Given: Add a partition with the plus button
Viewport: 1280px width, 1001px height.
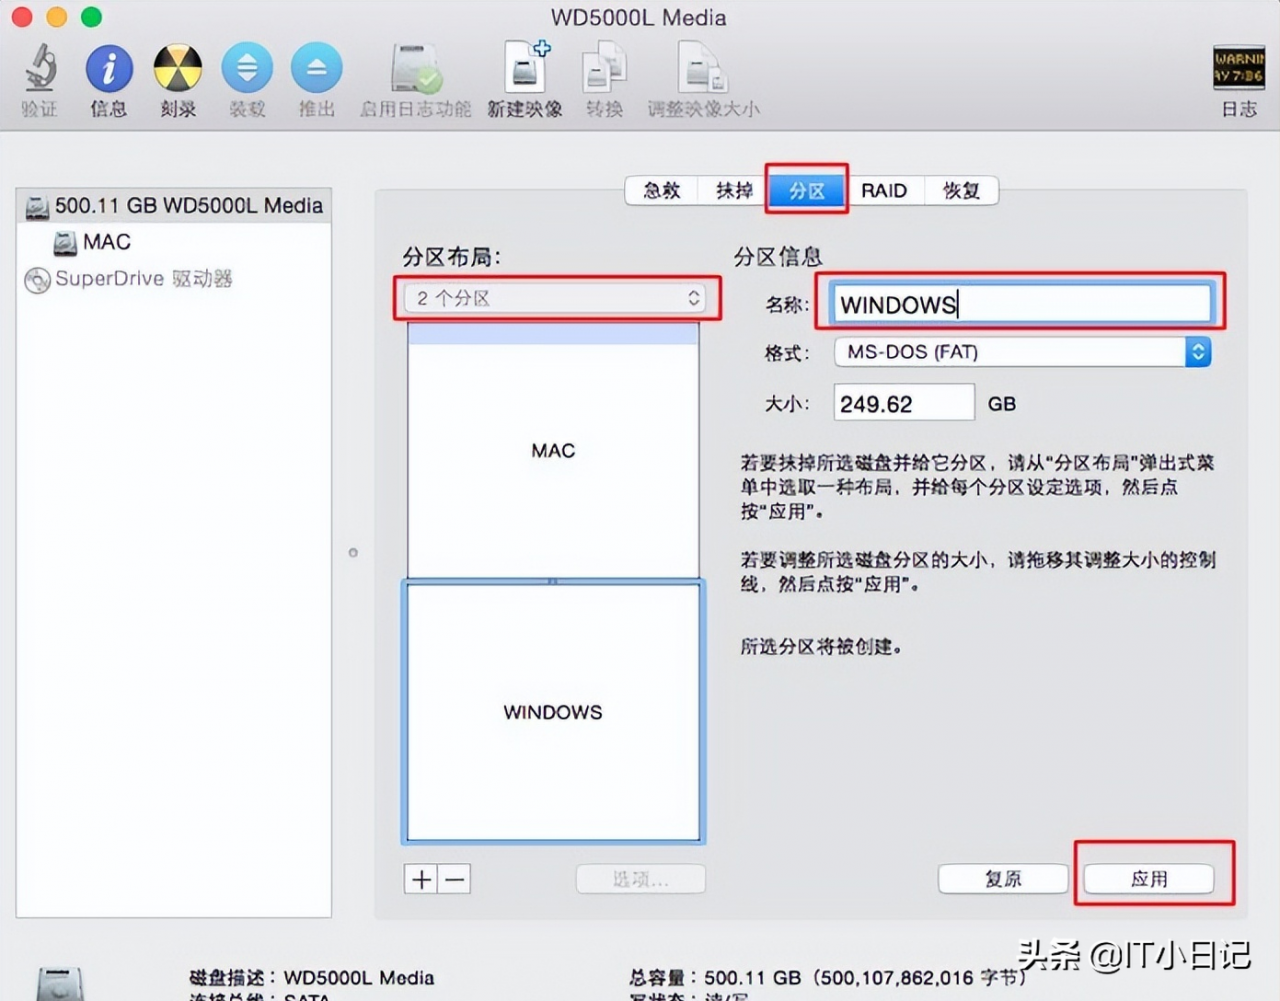Looking at the screenshot, I should point(422,879).
